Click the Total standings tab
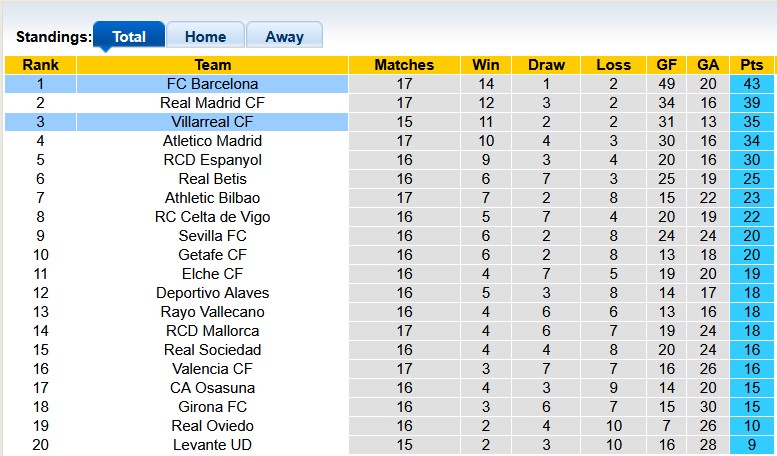 pyautogui.click(x=129, y=37)
